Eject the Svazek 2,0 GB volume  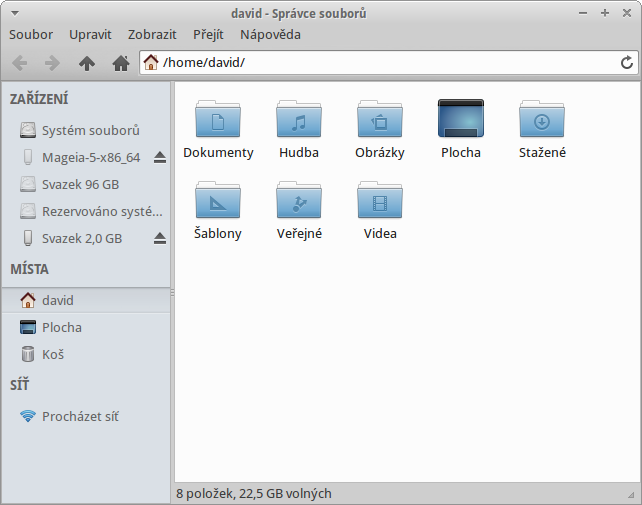pyautogui.click(x=160, y=239)
